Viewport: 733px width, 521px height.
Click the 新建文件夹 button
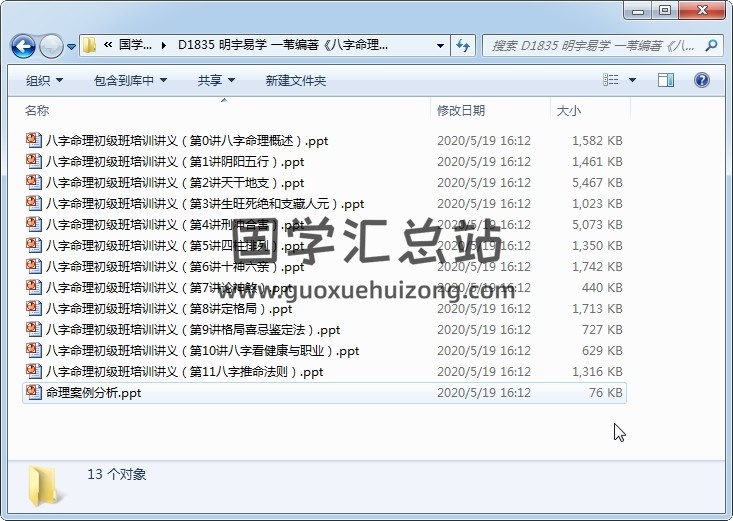point(295,80)
